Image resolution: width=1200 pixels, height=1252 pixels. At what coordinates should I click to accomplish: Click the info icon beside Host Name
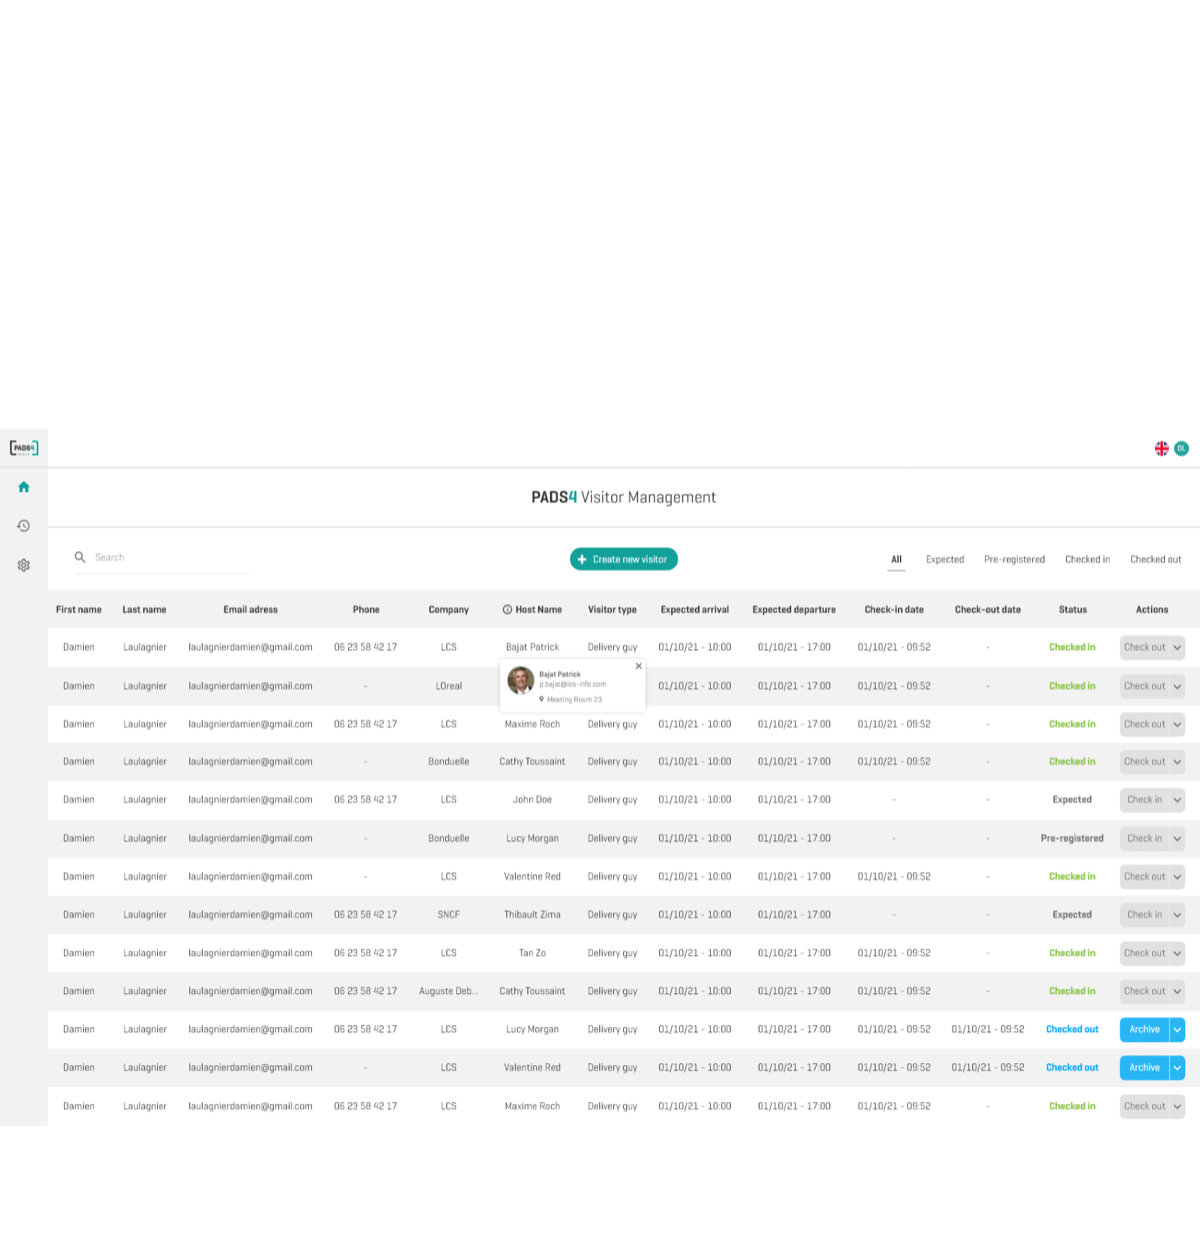coord(507,610)
